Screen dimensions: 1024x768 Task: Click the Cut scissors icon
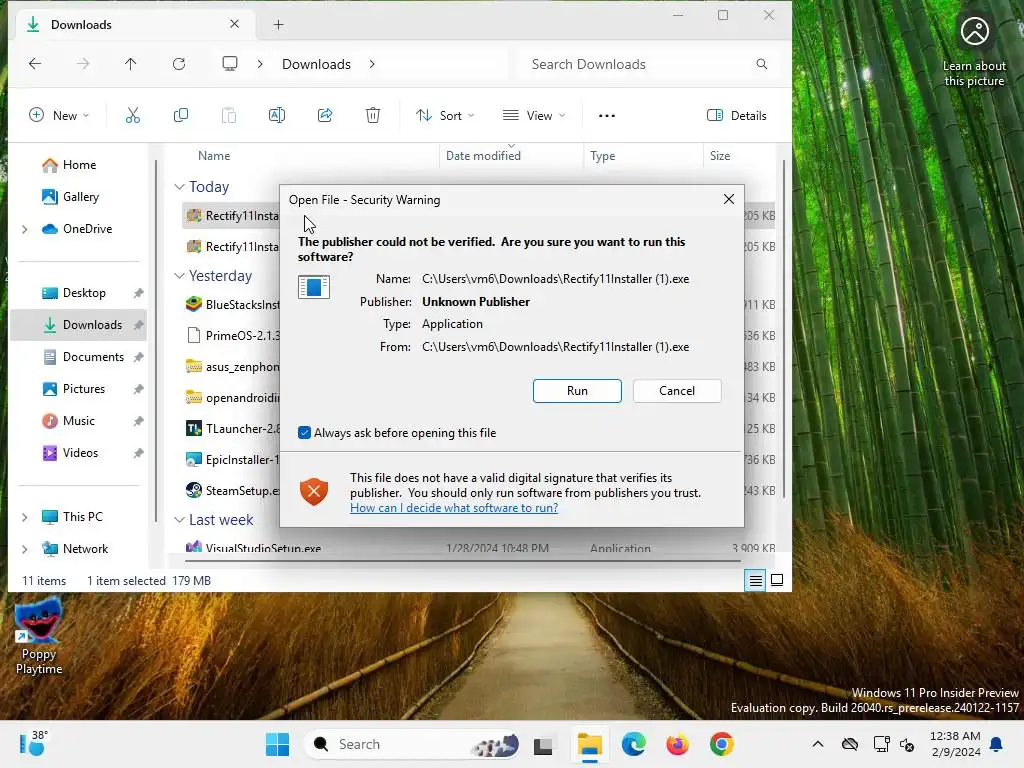(x=133, y=116)
